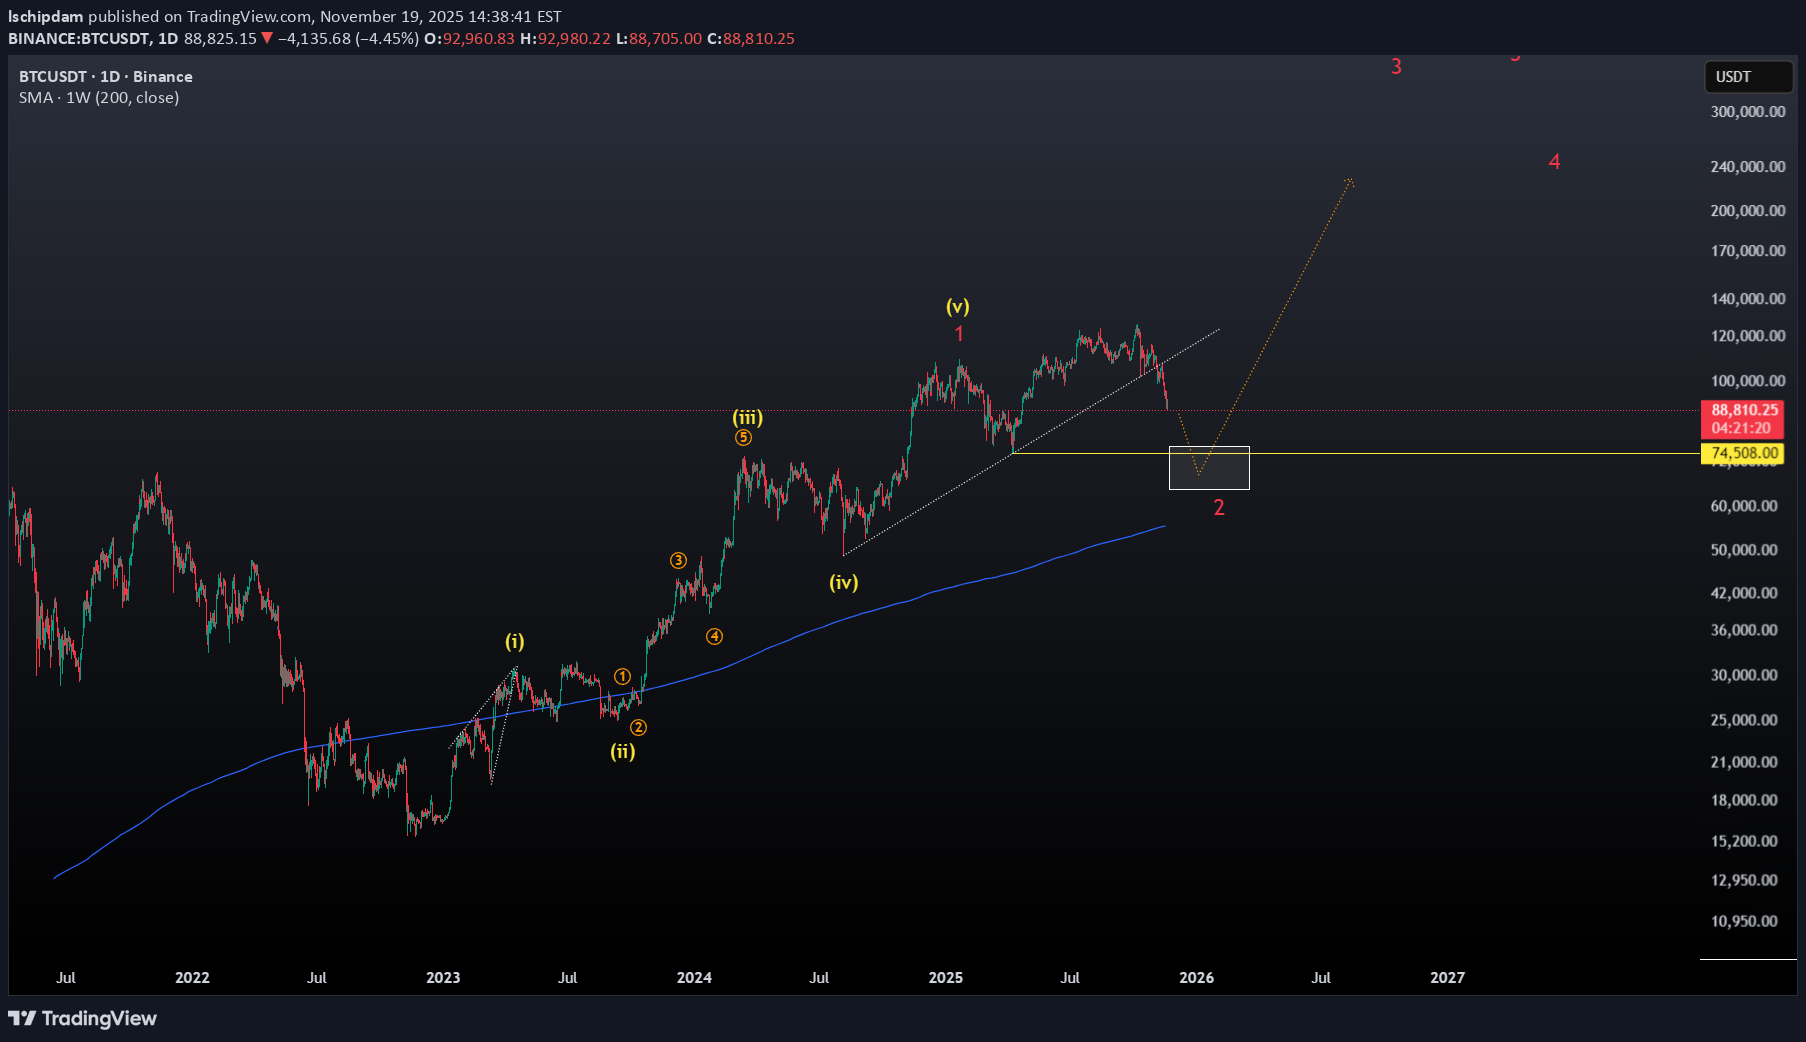1806x1042 pixels.
Task: Click the orange circled 1 wave marker
Action: pyautogui.click(x=622, y=677)
